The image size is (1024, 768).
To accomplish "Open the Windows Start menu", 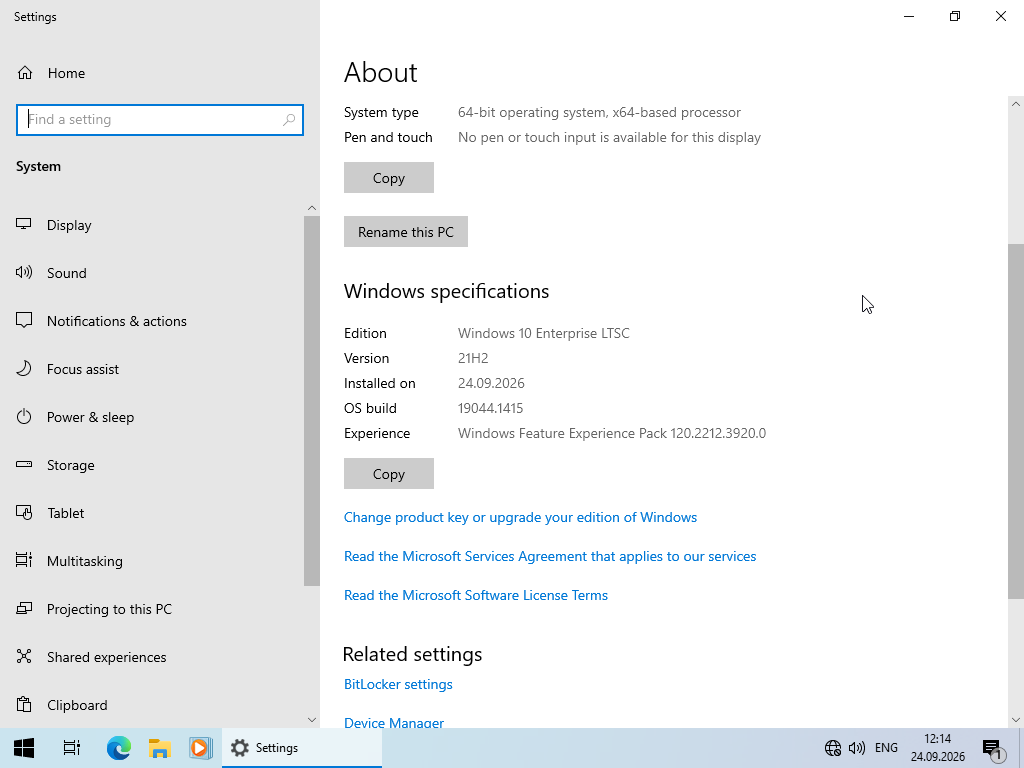I will tap(24, 748).
